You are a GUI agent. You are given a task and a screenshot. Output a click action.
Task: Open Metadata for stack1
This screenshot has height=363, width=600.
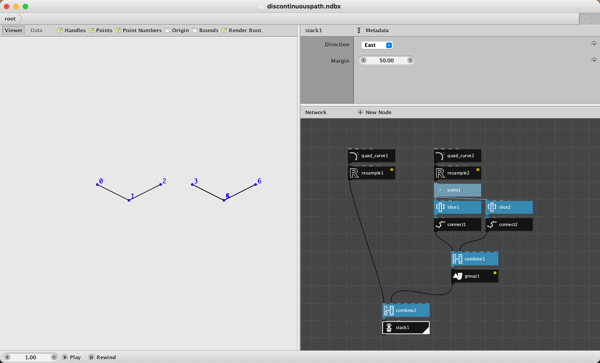[373, 30]
